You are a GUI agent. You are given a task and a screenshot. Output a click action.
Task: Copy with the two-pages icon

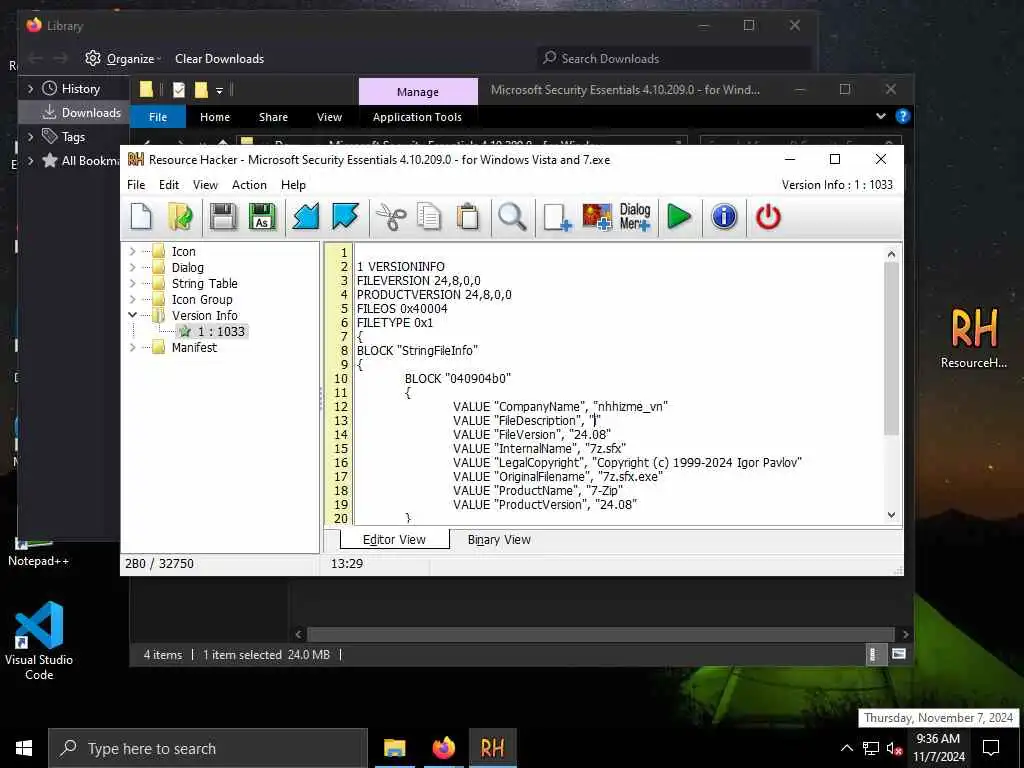pyautogui.click(x=429, y=217)
